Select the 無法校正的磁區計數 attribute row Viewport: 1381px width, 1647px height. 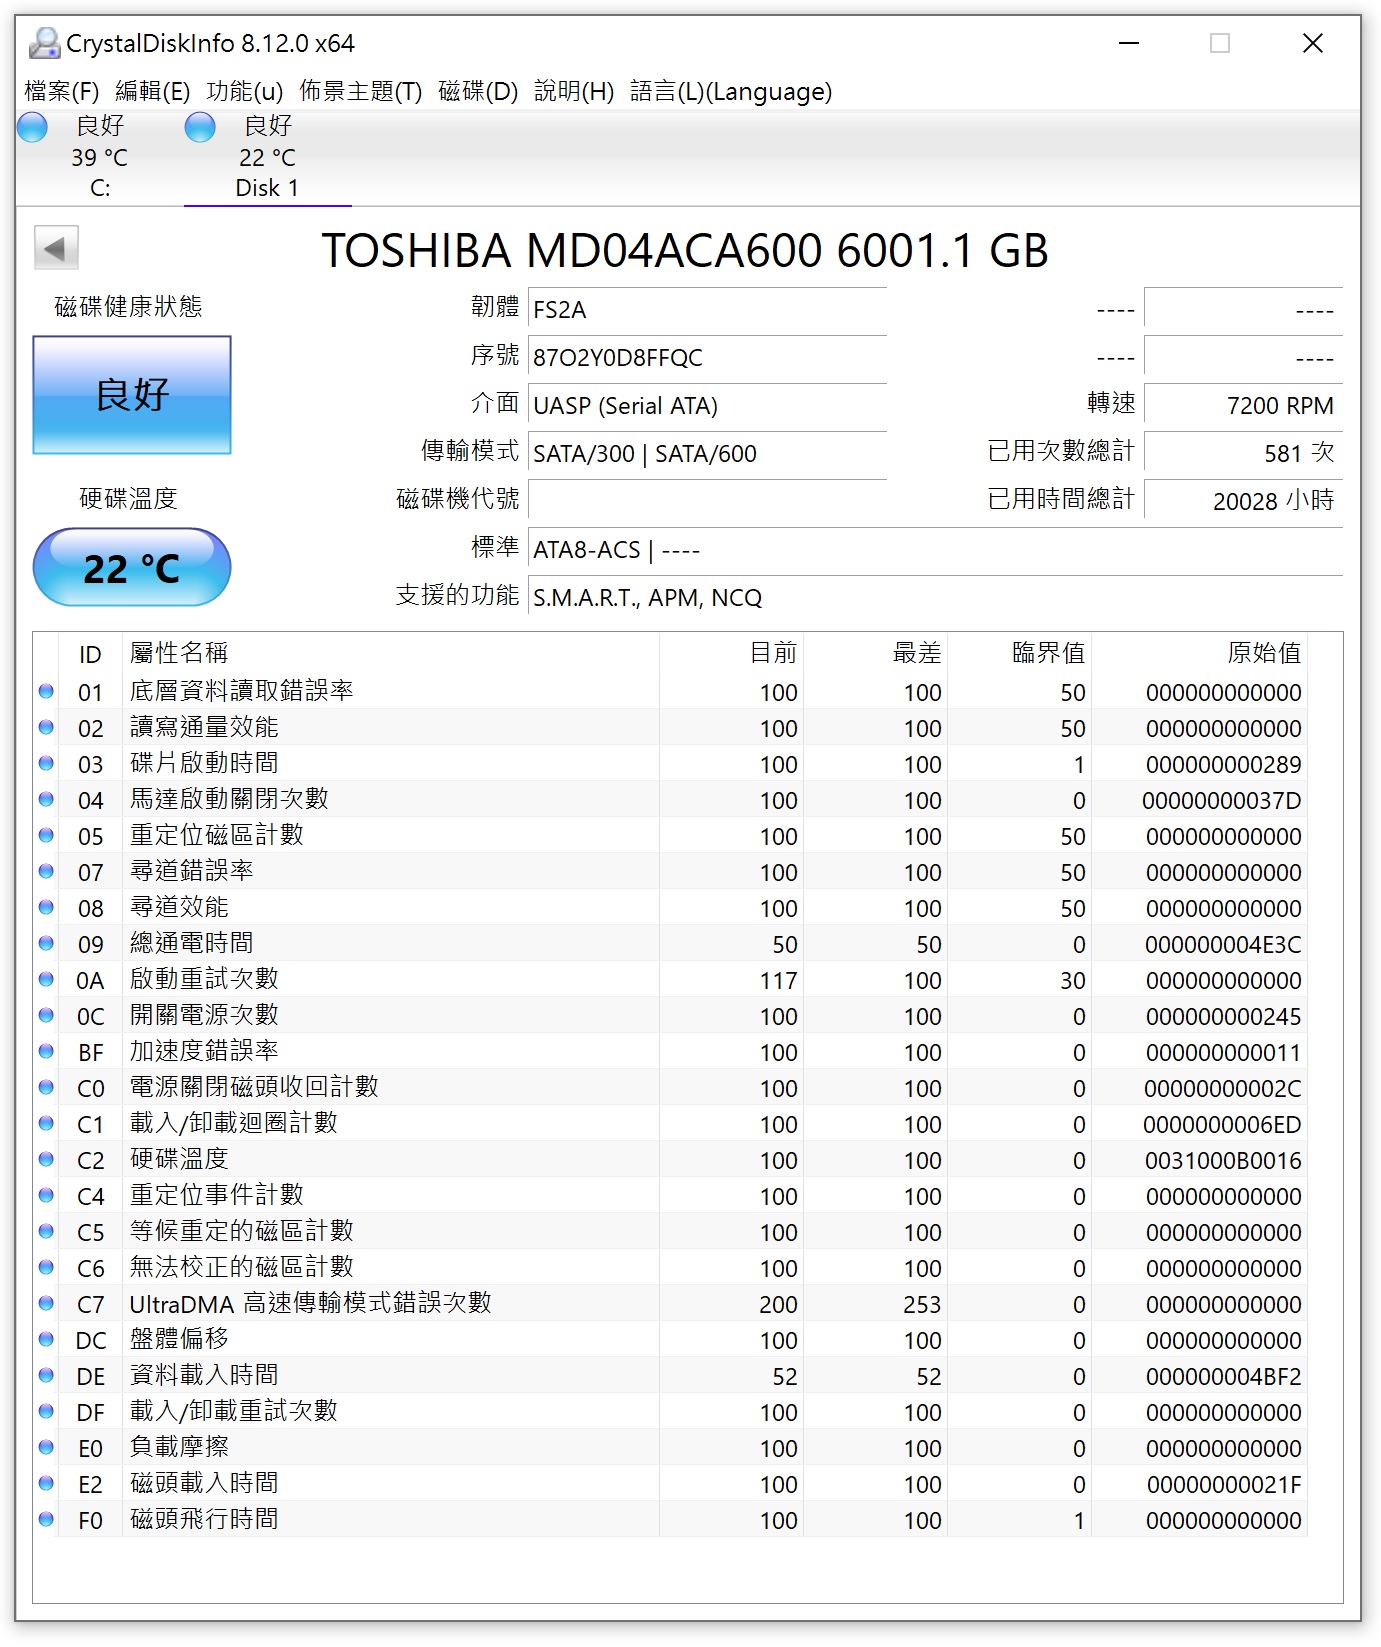671,1267
